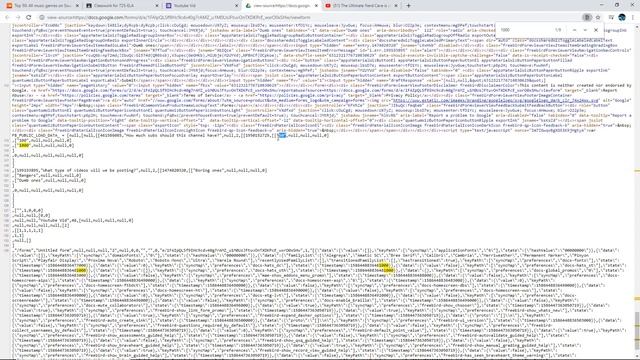Bookmark this page with the star icon

(x=598, y=18)
